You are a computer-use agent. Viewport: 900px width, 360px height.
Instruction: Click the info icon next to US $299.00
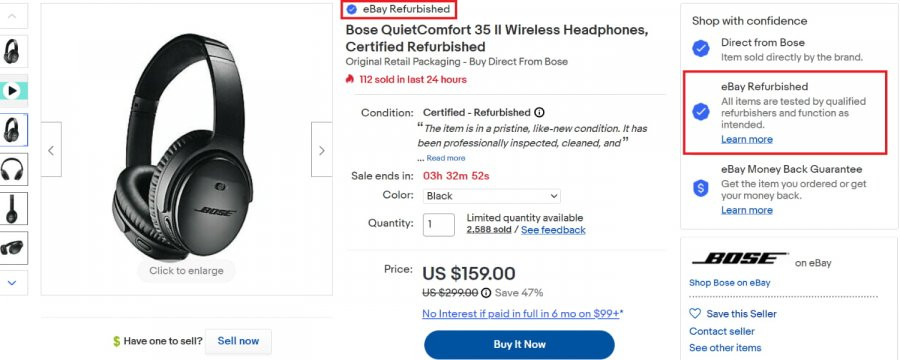(486, 293)
